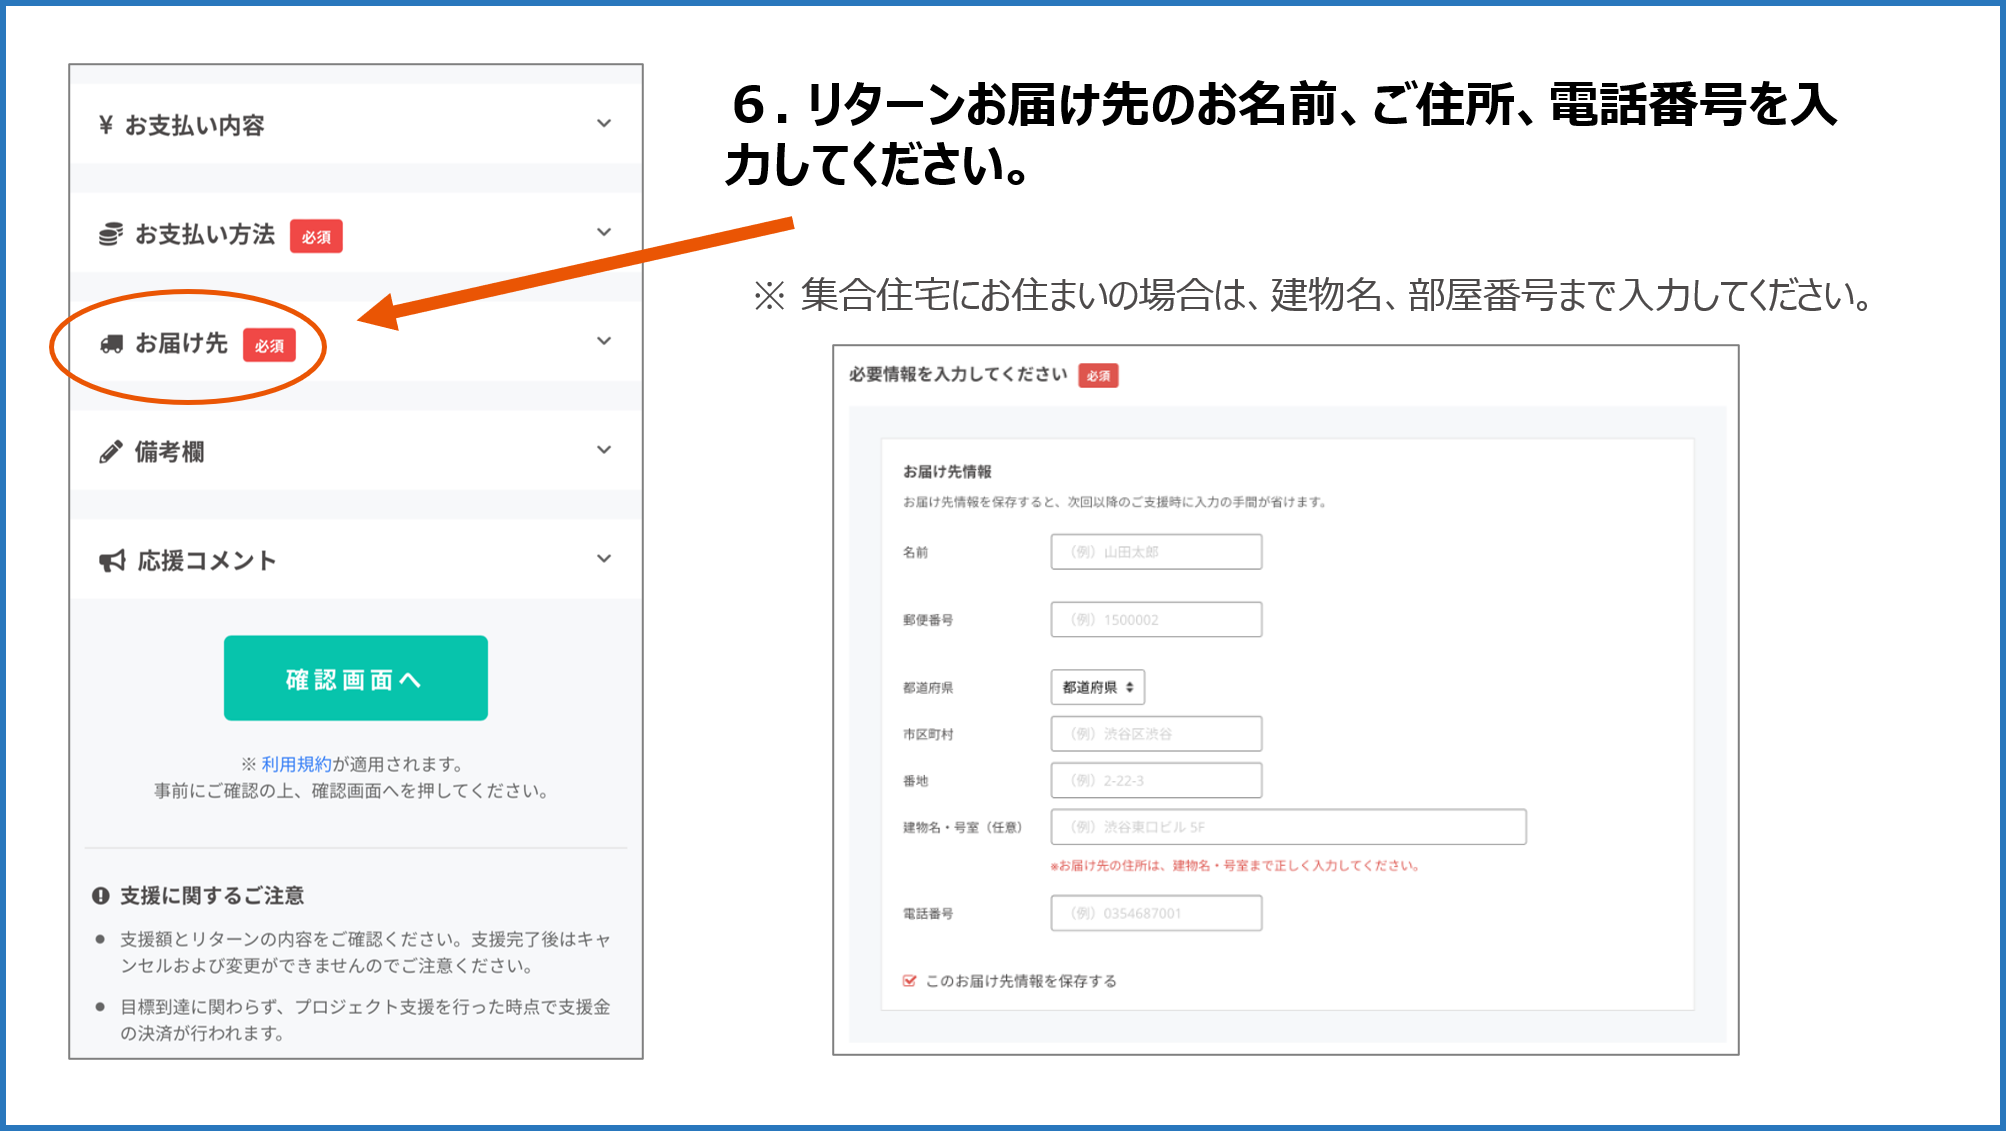
Task: Click the warning icon beside 支援に関するご注意
Action: point(100,896)
